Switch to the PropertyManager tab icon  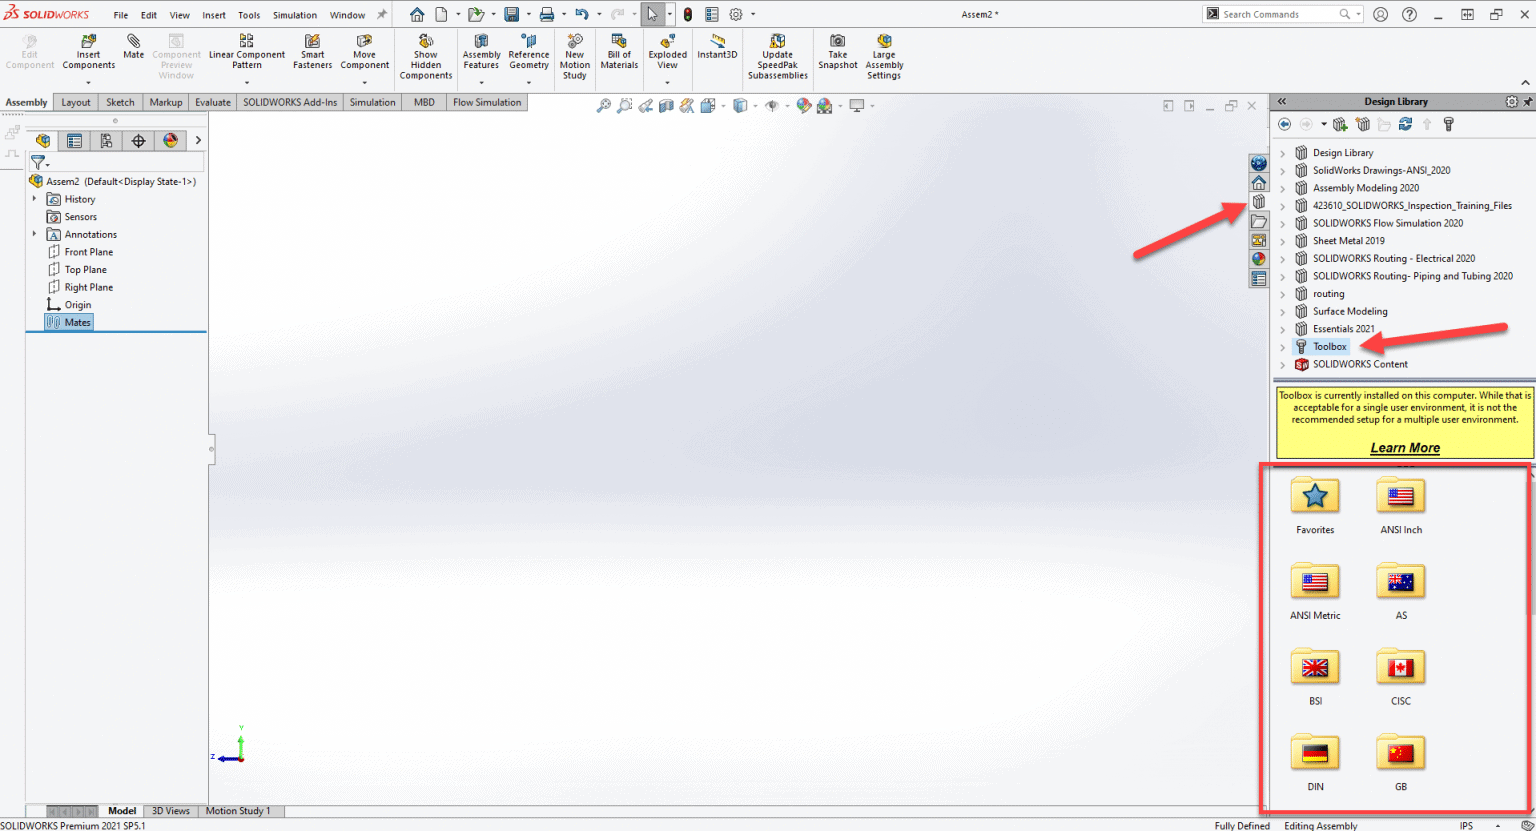pos(74,141)
